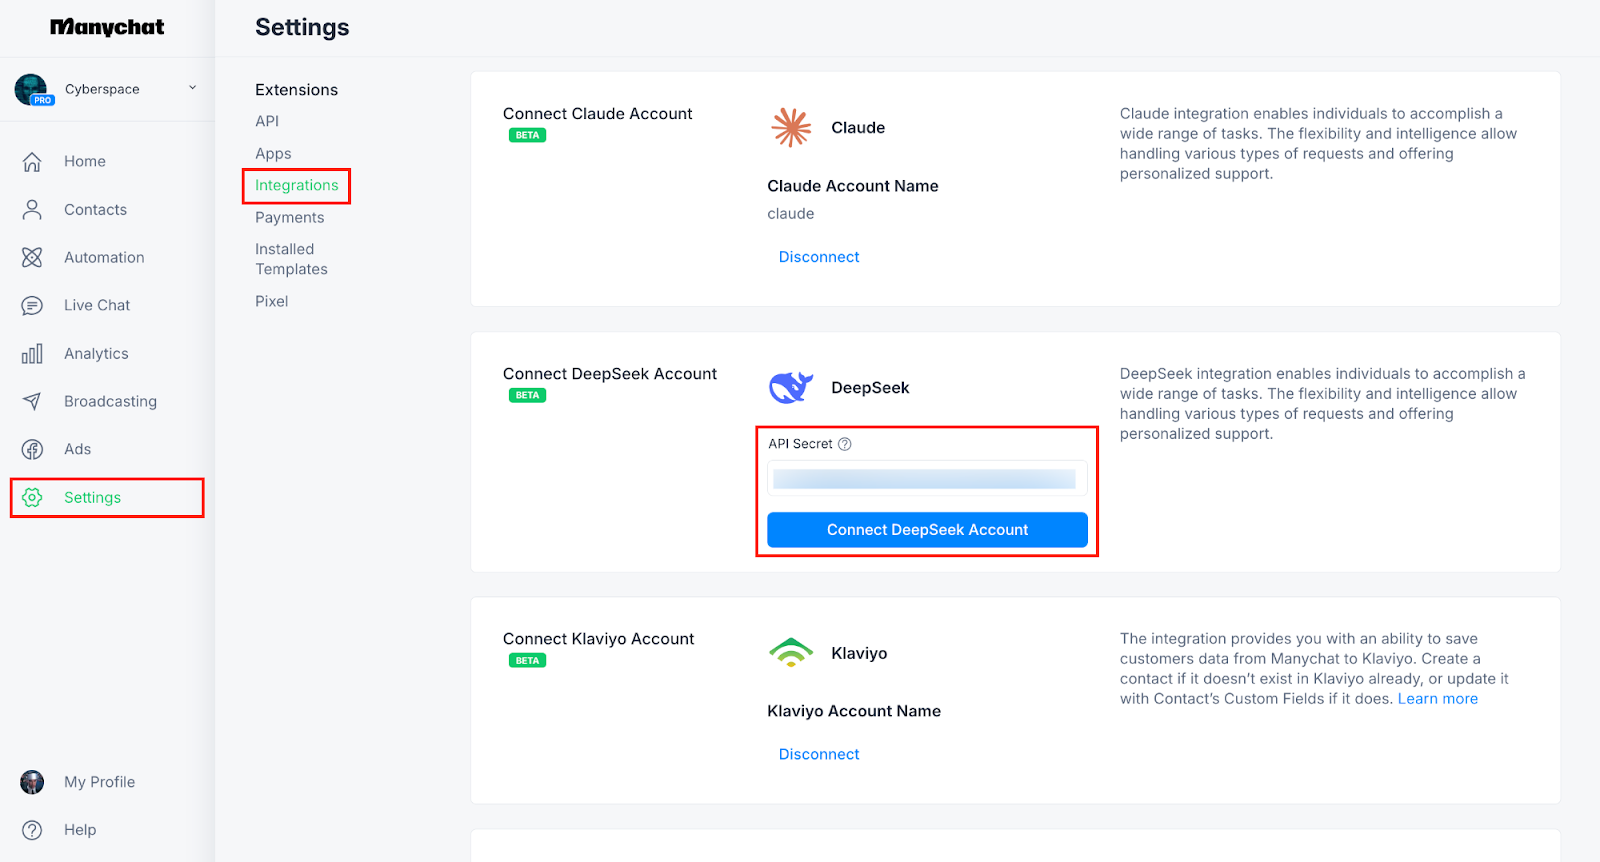
Task: Click the API Secret help icon
Action: point(845,444)
